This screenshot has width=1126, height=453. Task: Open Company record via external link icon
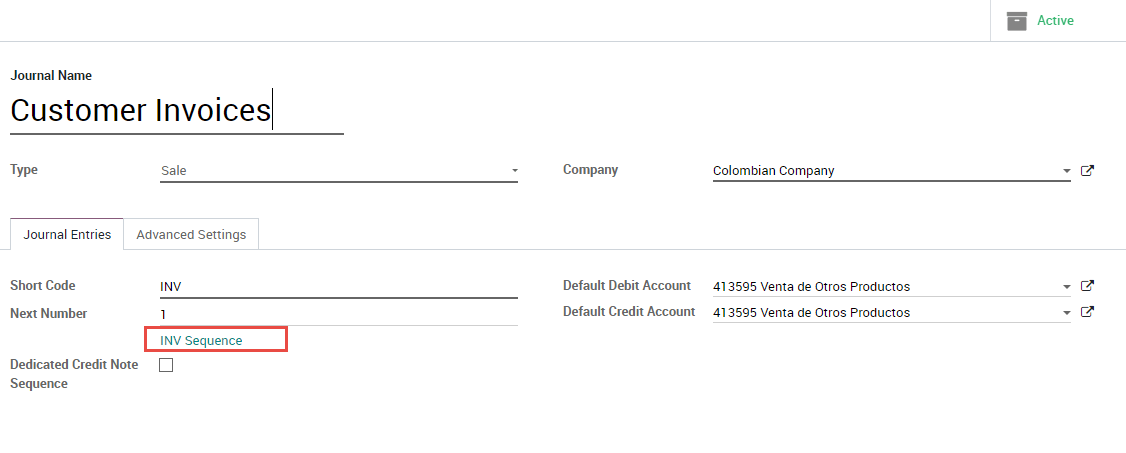[x=1088, y=171]
